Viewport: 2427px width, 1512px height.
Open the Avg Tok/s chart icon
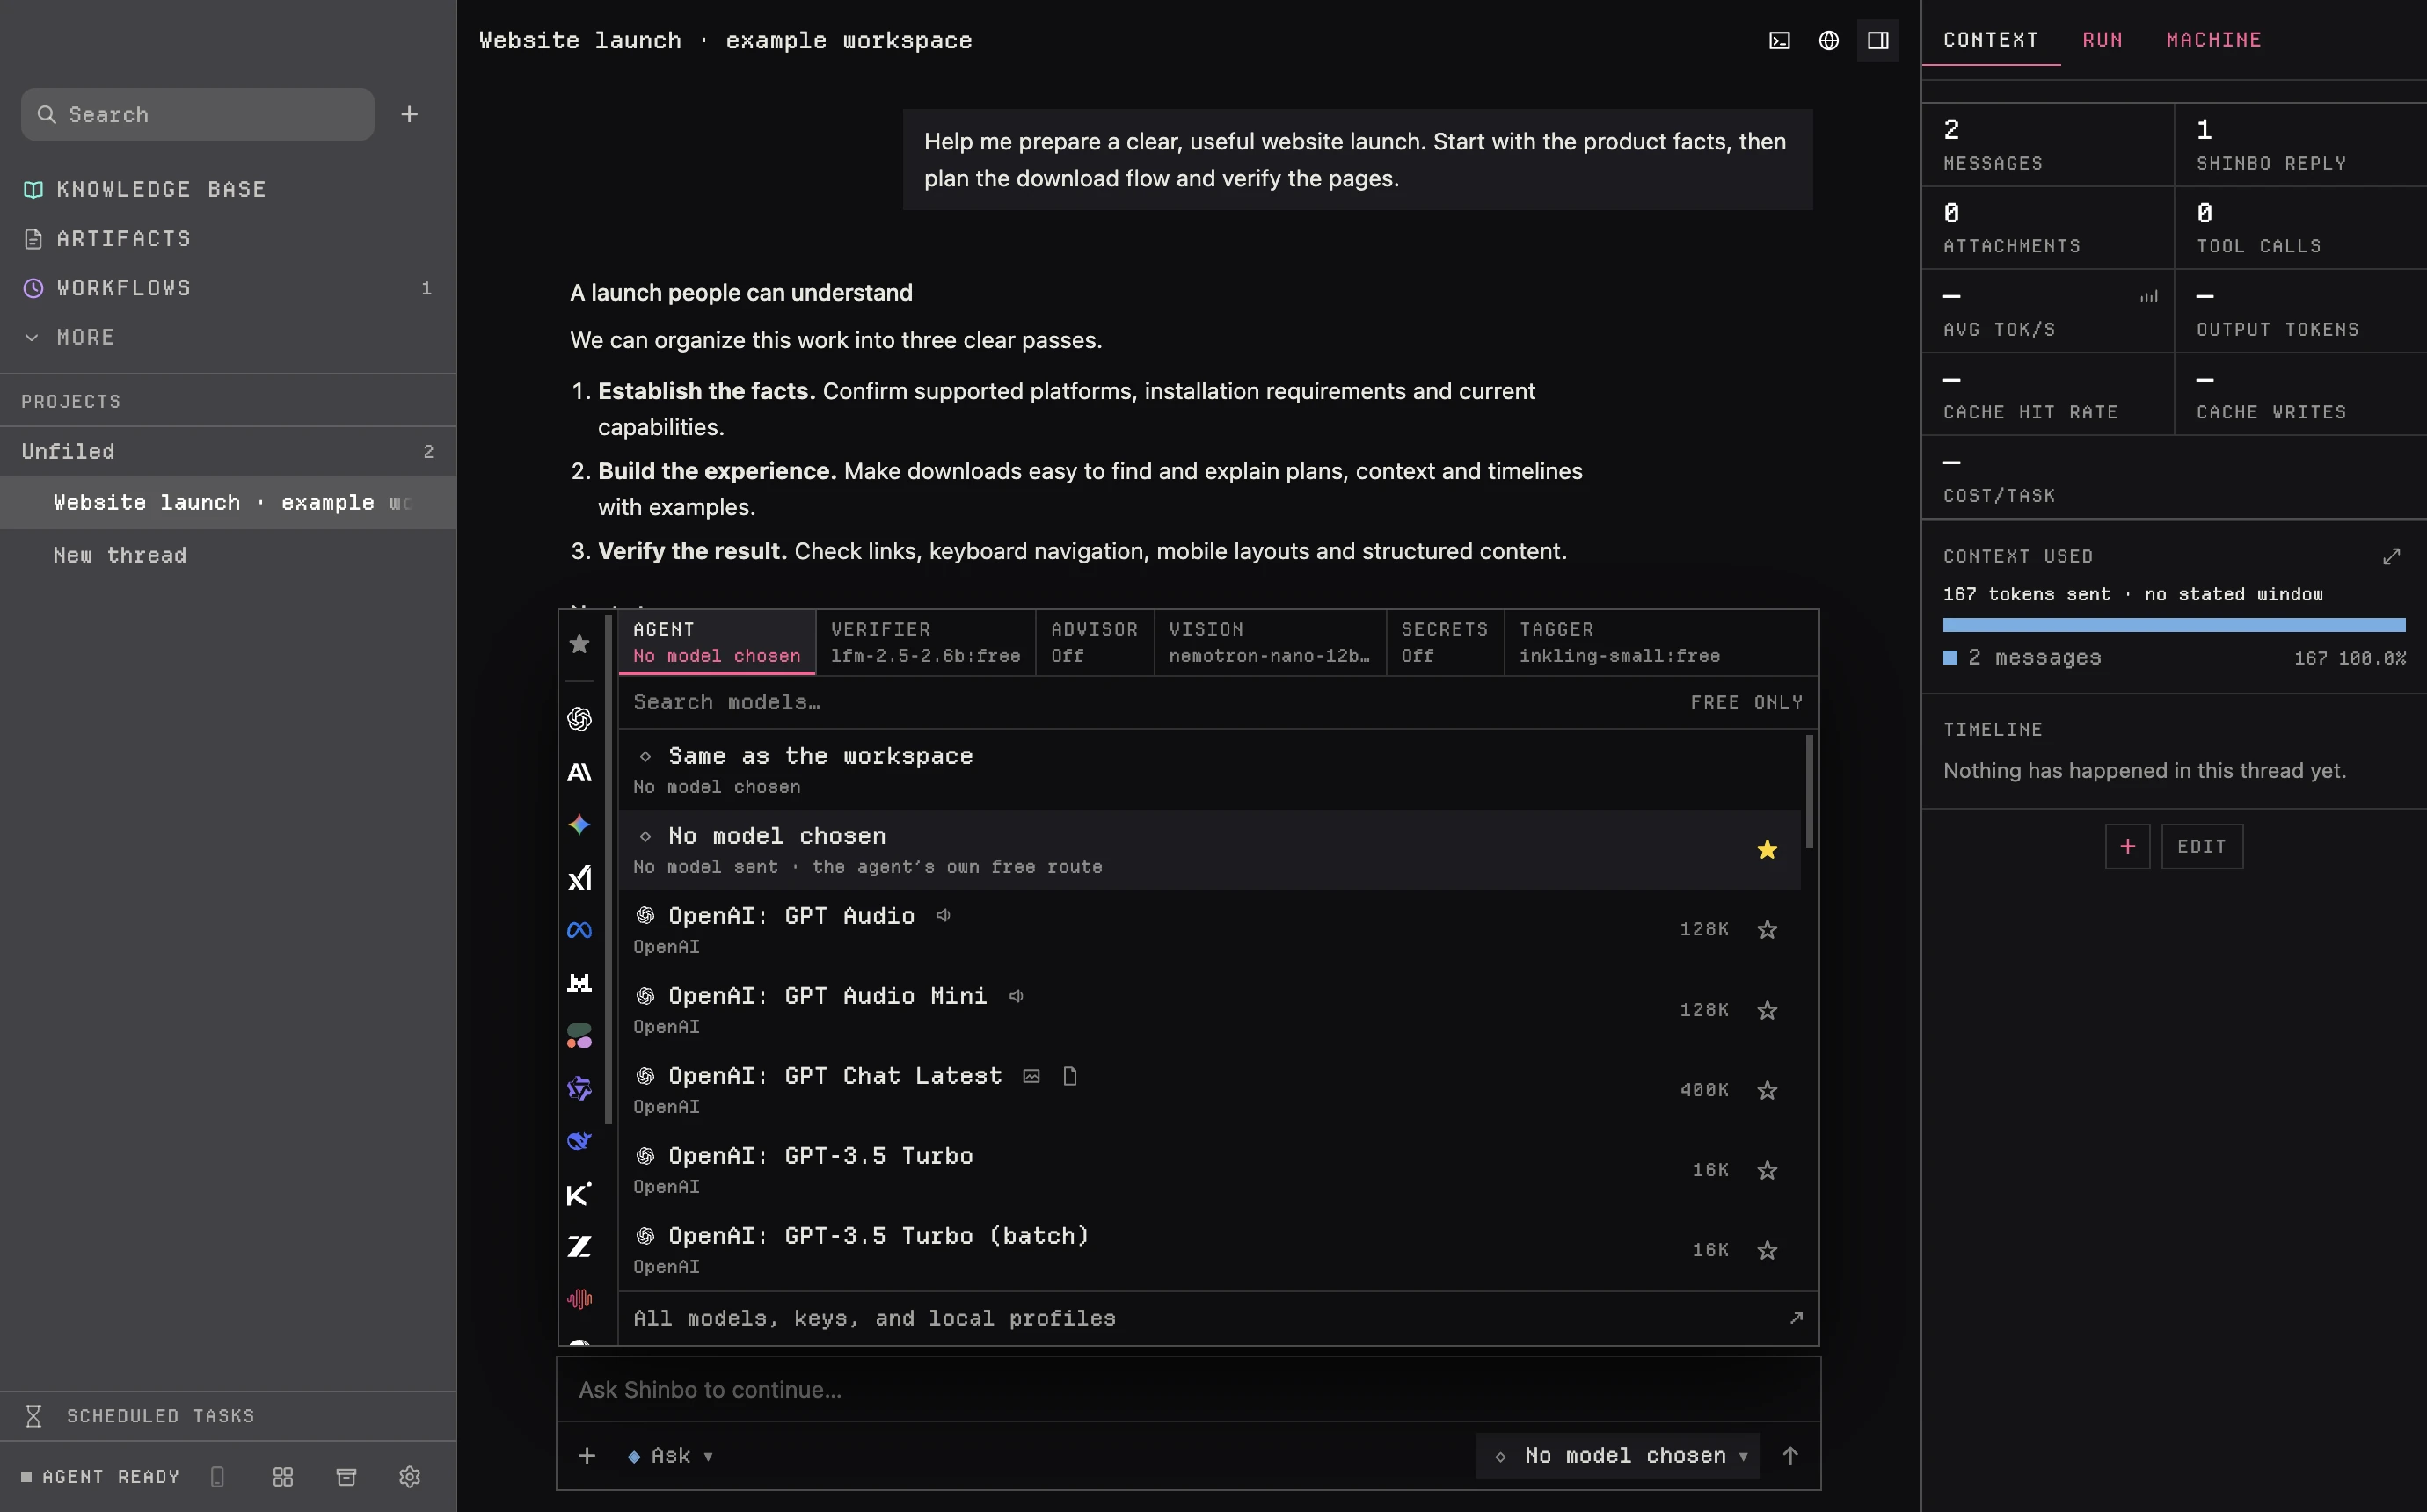(2148, 296)
